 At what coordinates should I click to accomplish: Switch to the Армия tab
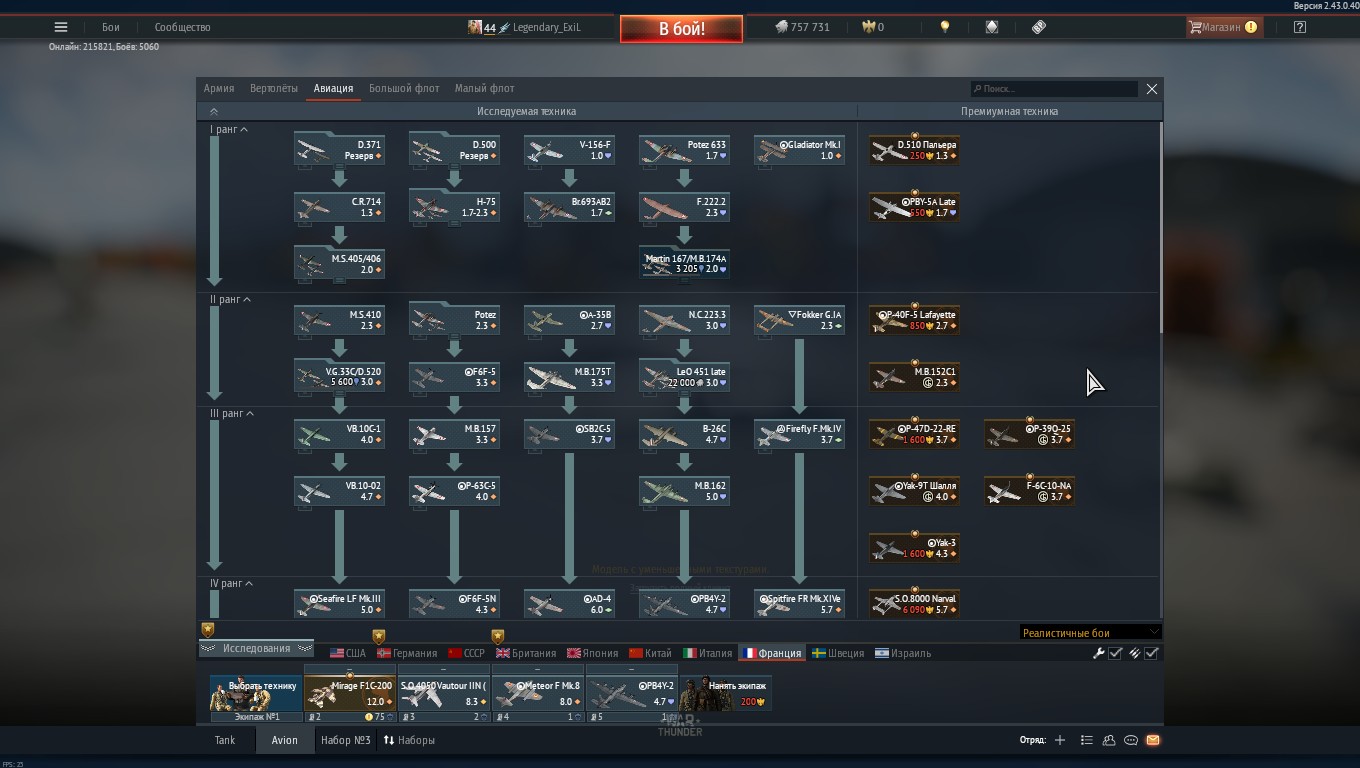click(x=219, y=88)
